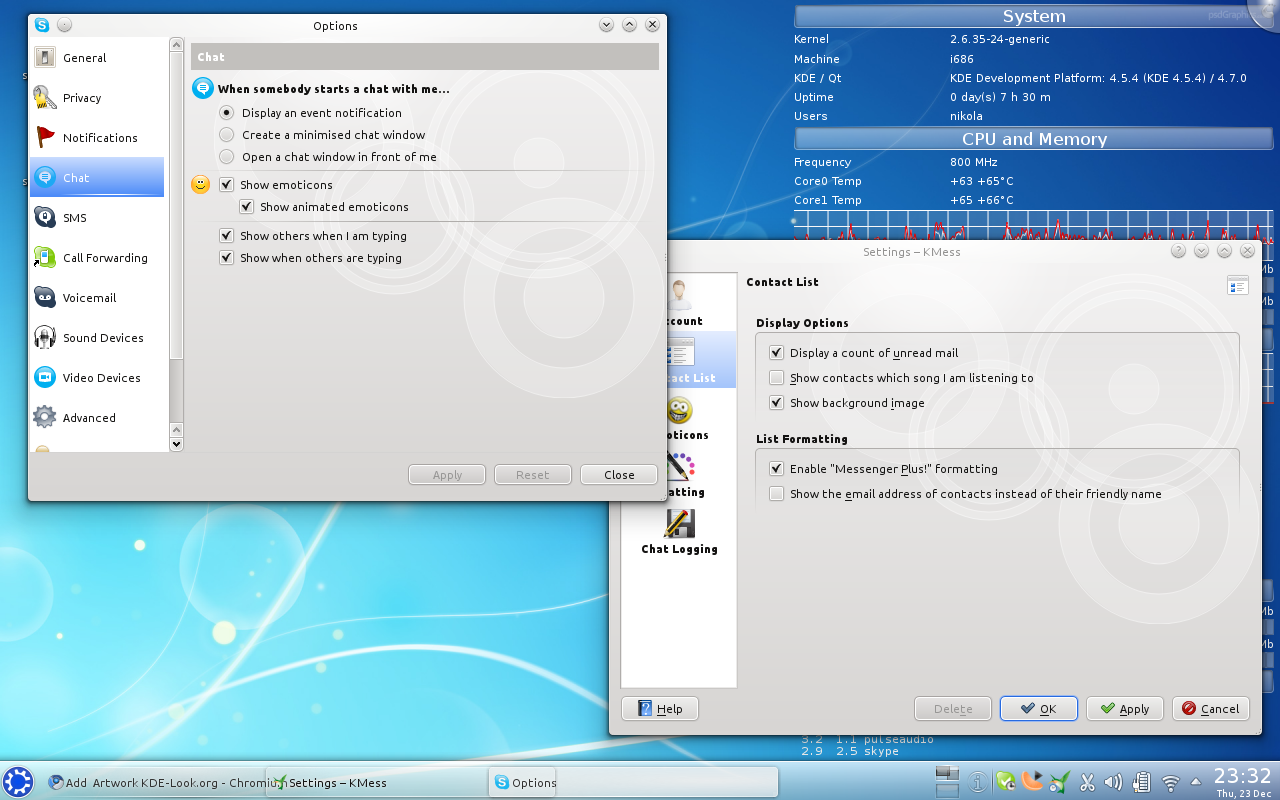Toggle Show animated emoticons checkbox
The width and height of the screenshot is (1280, 800).
(x=247, y=207)
